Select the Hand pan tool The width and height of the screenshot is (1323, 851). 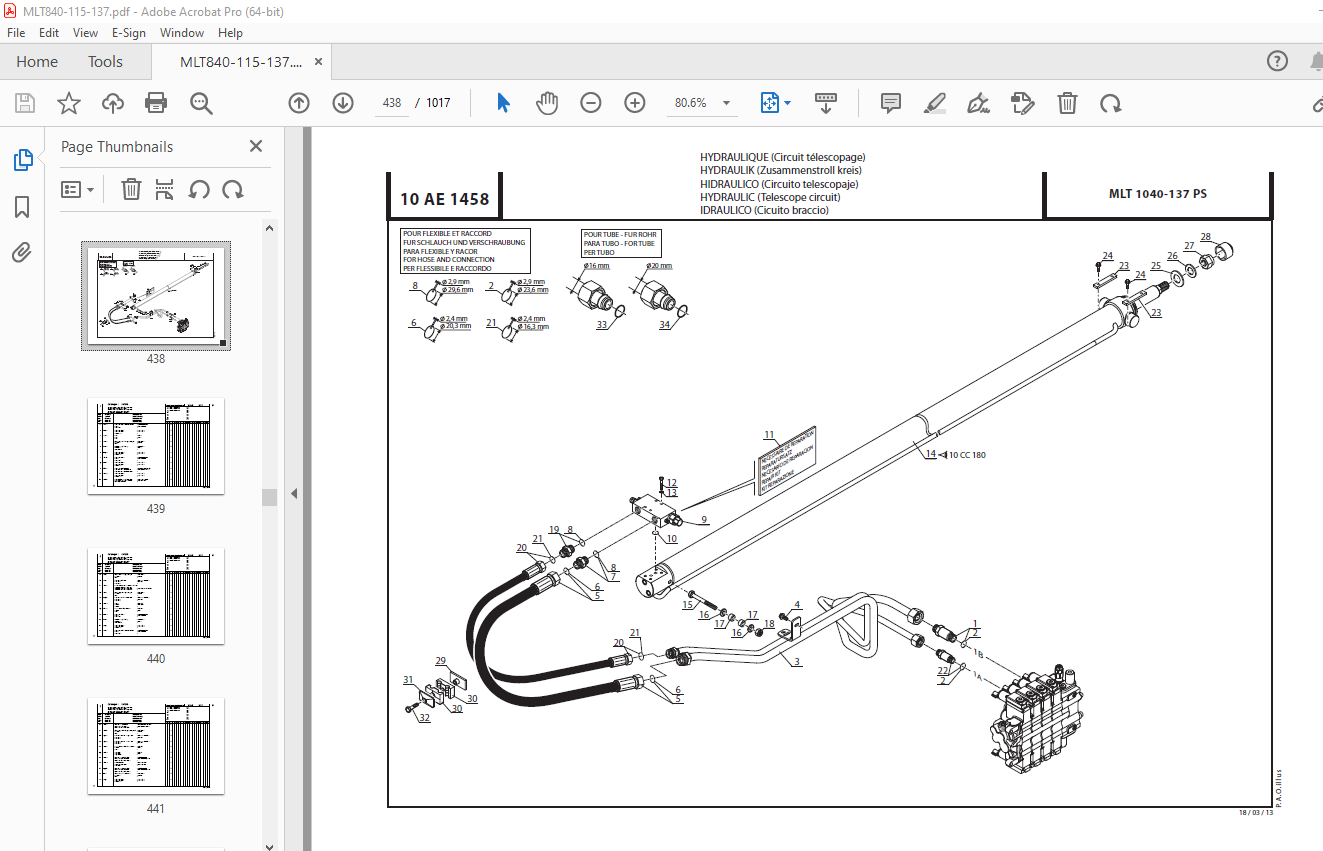point(547,103)
